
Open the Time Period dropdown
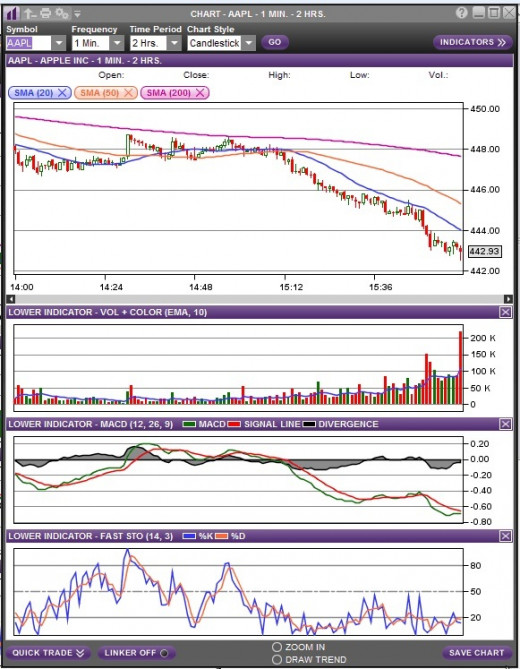point(174,43)
